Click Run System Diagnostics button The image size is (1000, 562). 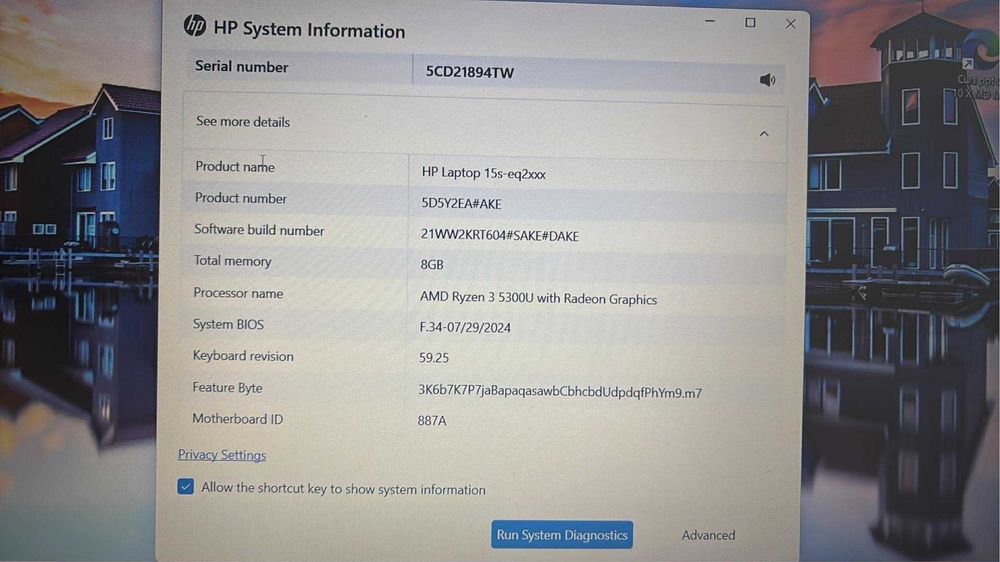[562, 535]
